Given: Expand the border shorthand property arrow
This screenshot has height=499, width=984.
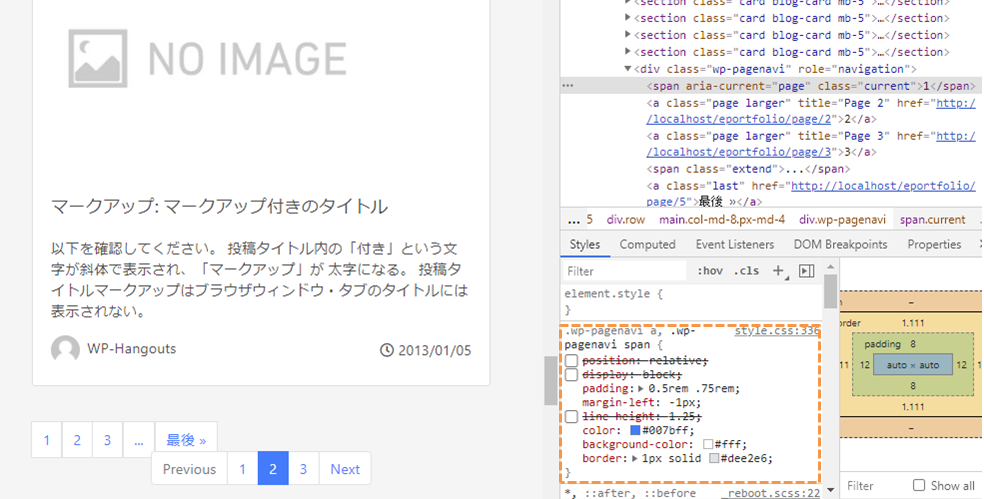Looking at the screenshot, I should point(633,459).
